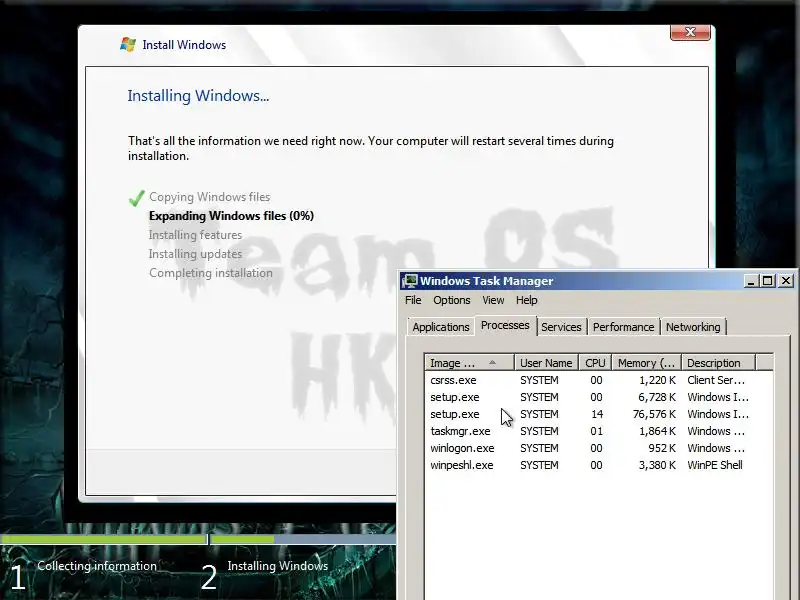Click the 3,380 K memory value
800x600 pixels.
tap(657, 465)
